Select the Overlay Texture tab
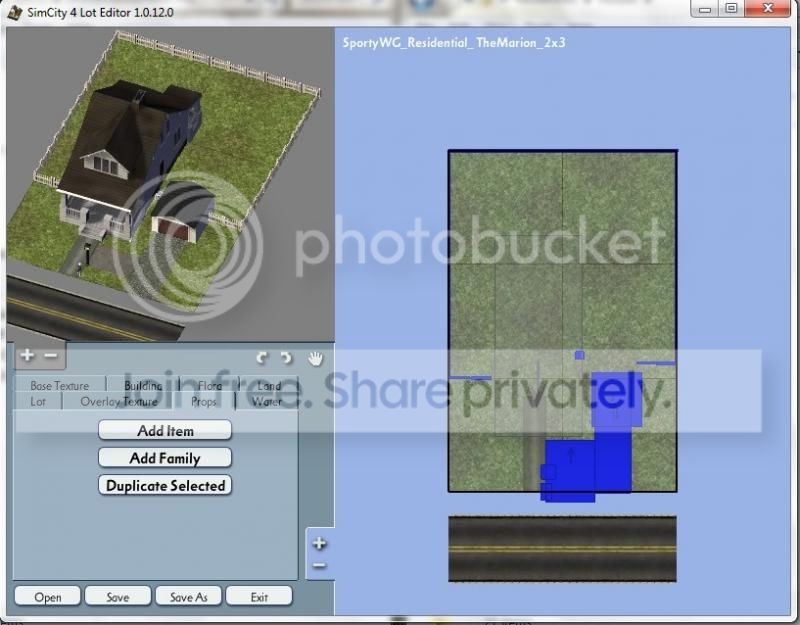 (119, 402)
